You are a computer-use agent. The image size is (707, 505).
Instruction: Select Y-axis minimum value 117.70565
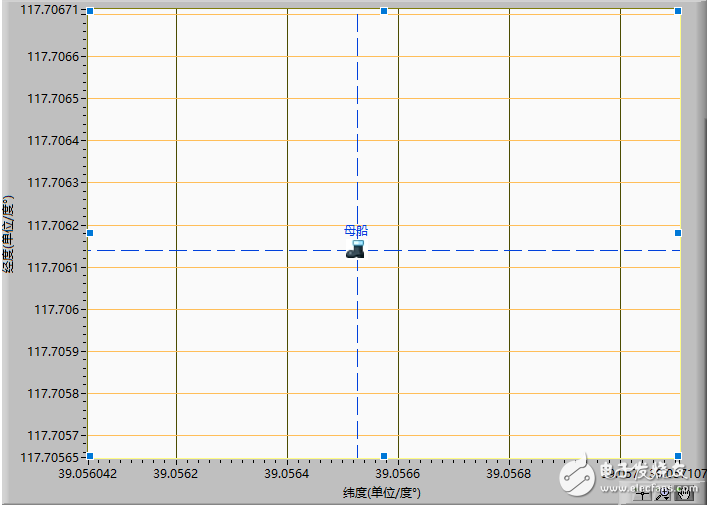(50, 457)
